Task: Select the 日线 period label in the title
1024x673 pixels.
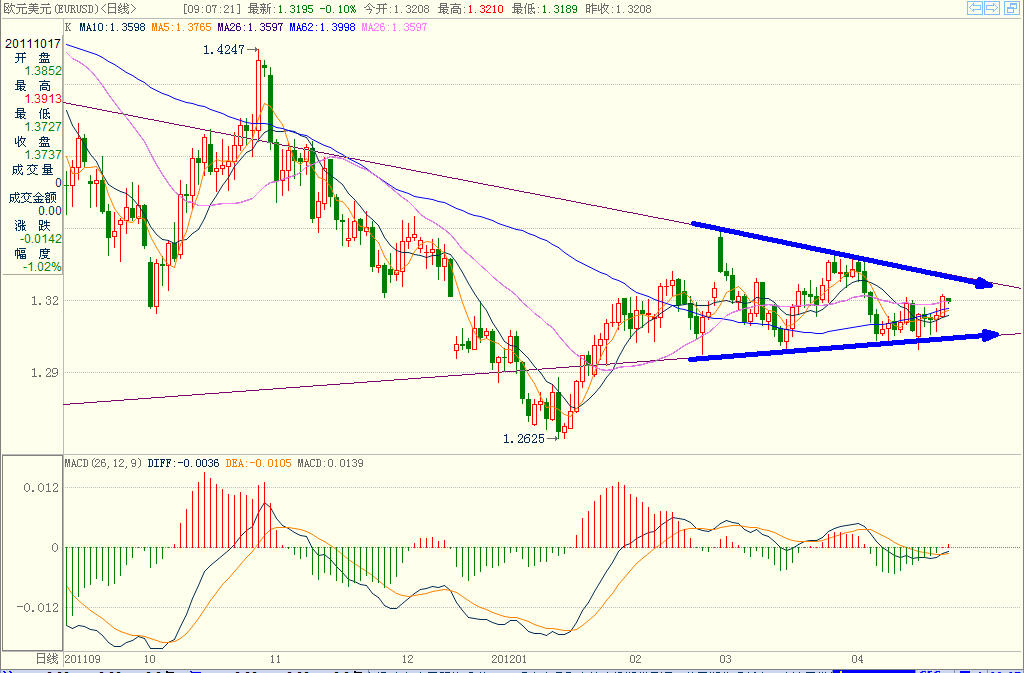Action: [118, 9]
